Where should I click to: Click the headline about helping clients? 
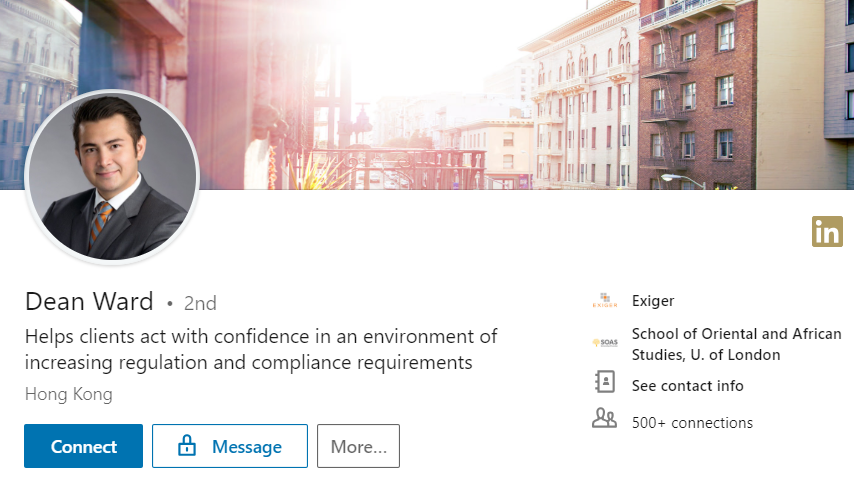(x=261, y=350)
